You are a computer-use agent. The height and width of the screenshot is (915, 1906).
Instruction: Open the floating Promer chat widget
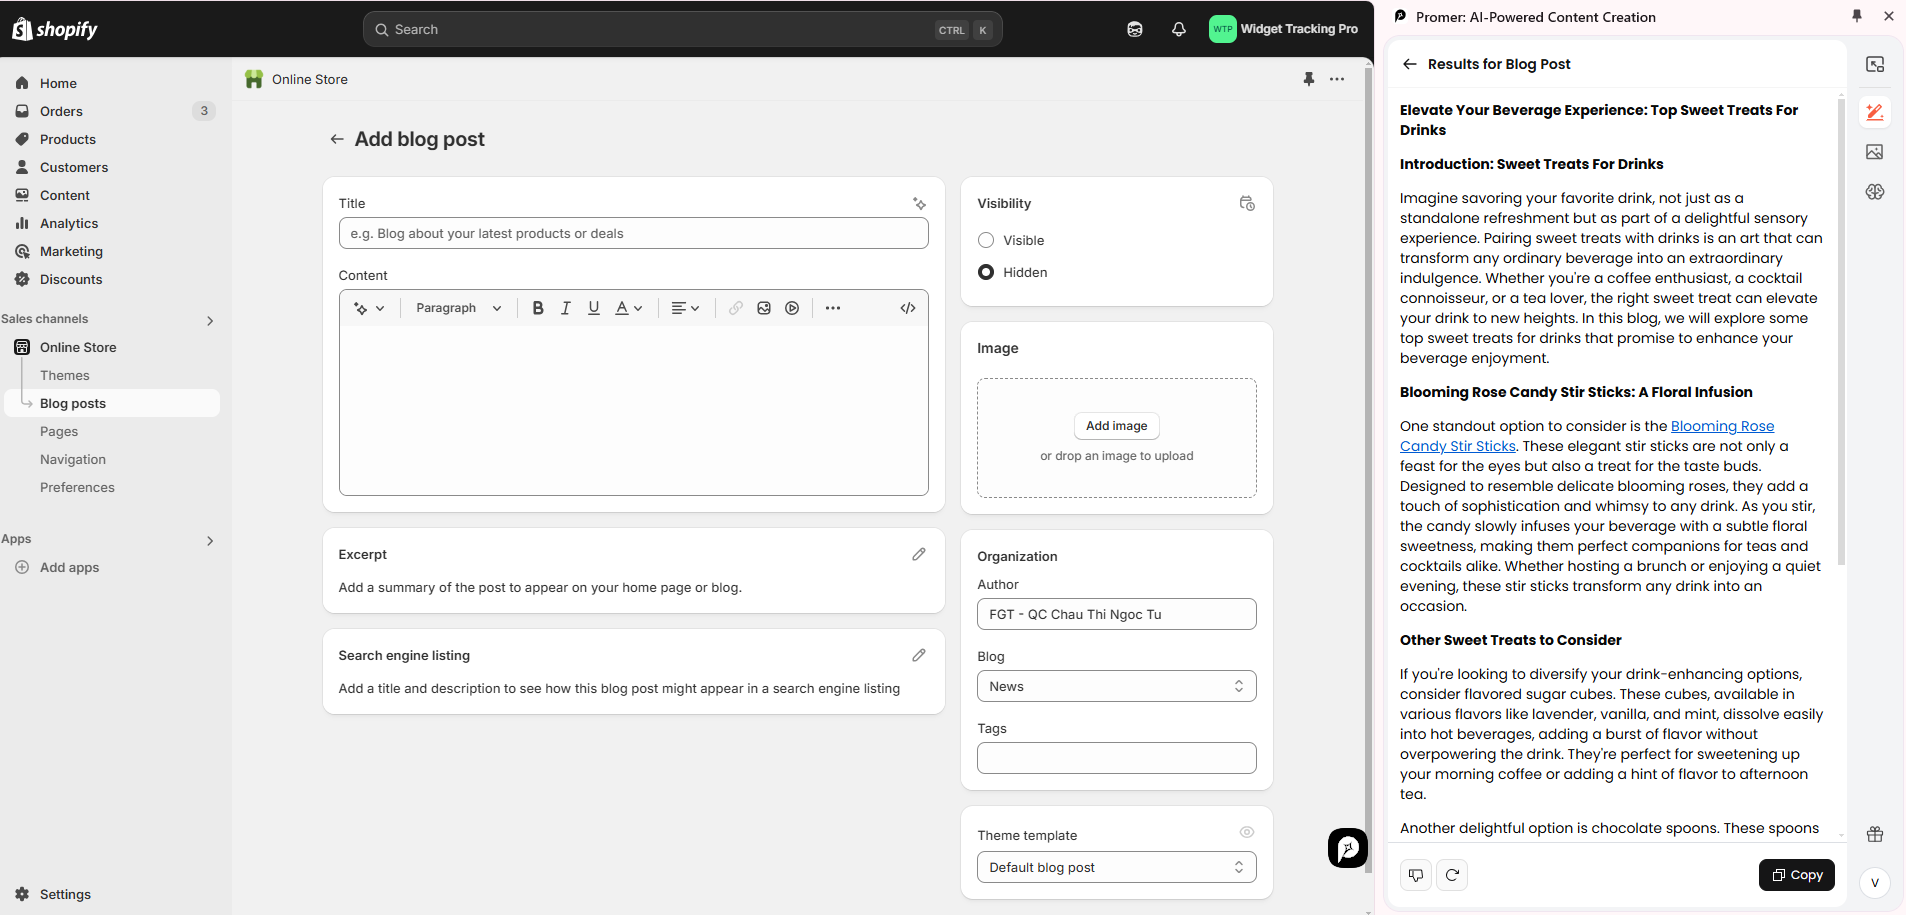(1348, 848)
